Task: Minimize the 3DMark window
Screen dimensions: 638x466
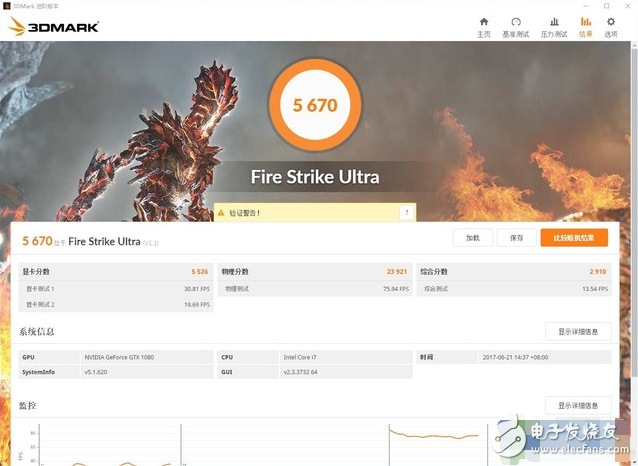Action: (x=585, y=6)
